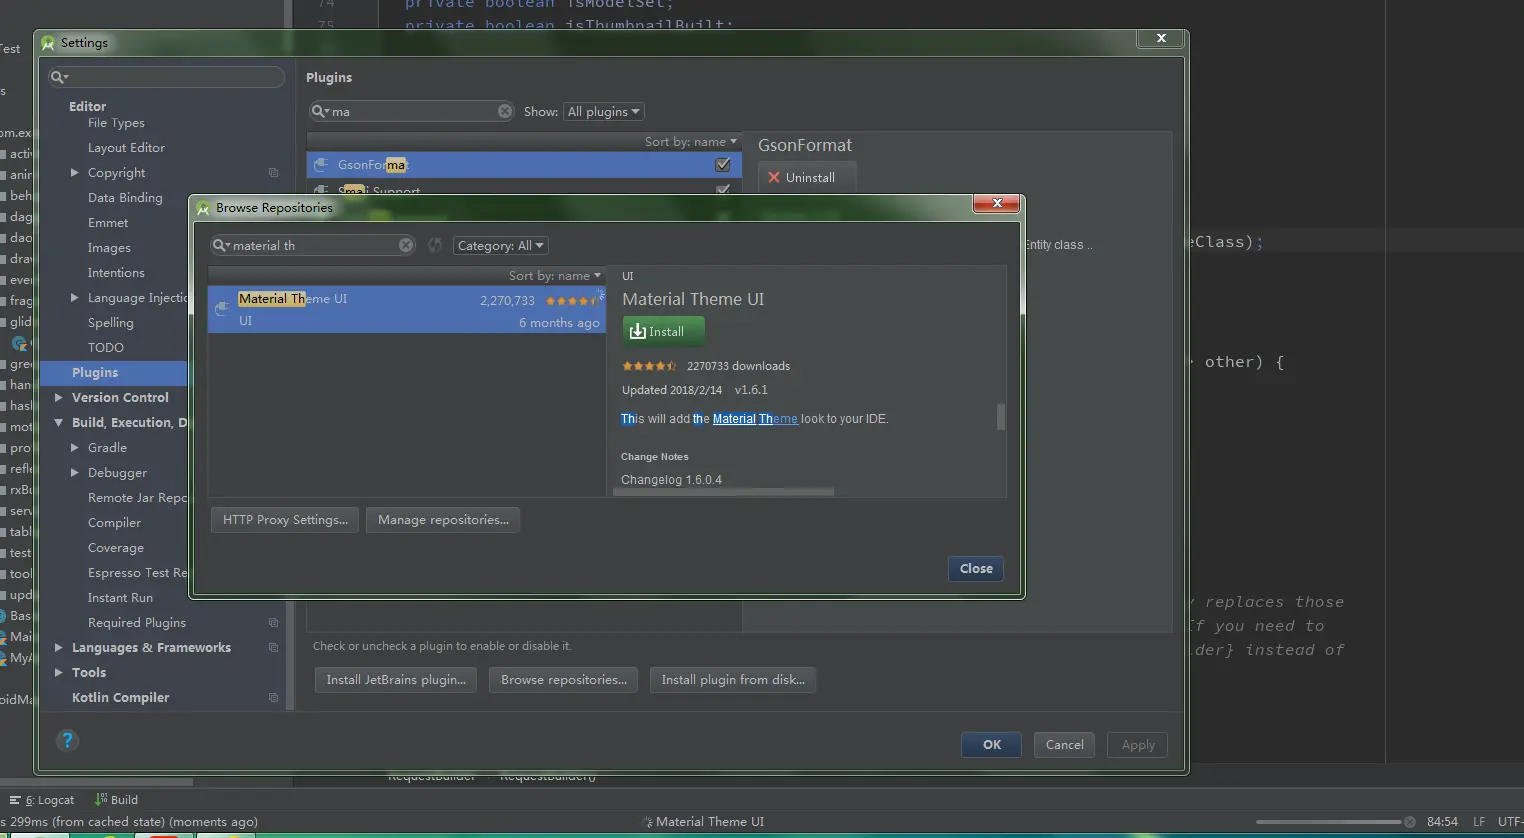Click HTTP Proxy Settings button
Viewport: 1524px width, 838px height.
(x=285, y=520)
